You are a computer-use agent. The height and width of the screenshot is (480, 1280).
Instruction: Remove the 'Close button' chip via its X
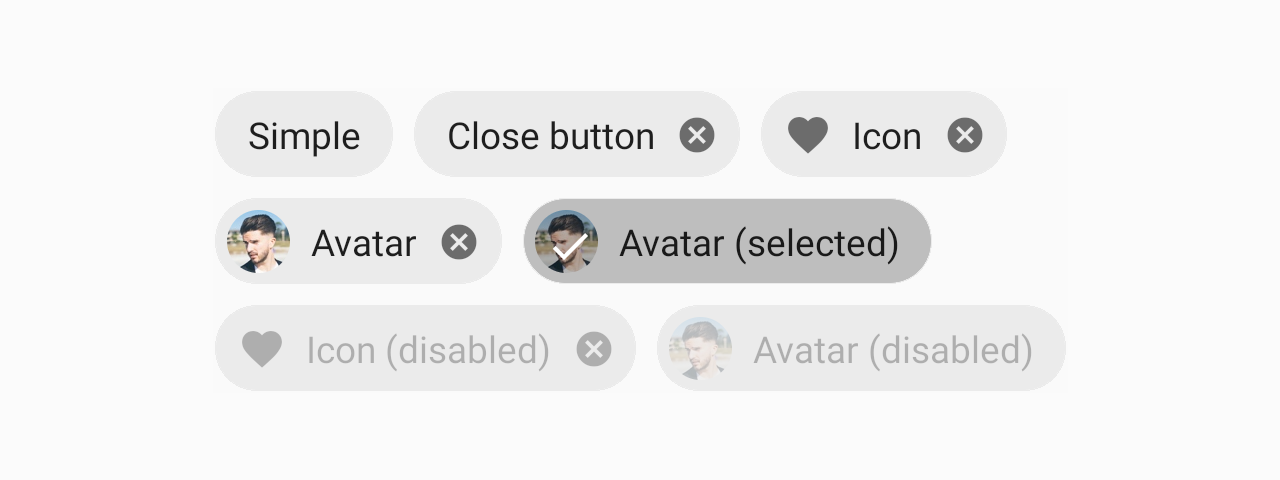(697, 135)
